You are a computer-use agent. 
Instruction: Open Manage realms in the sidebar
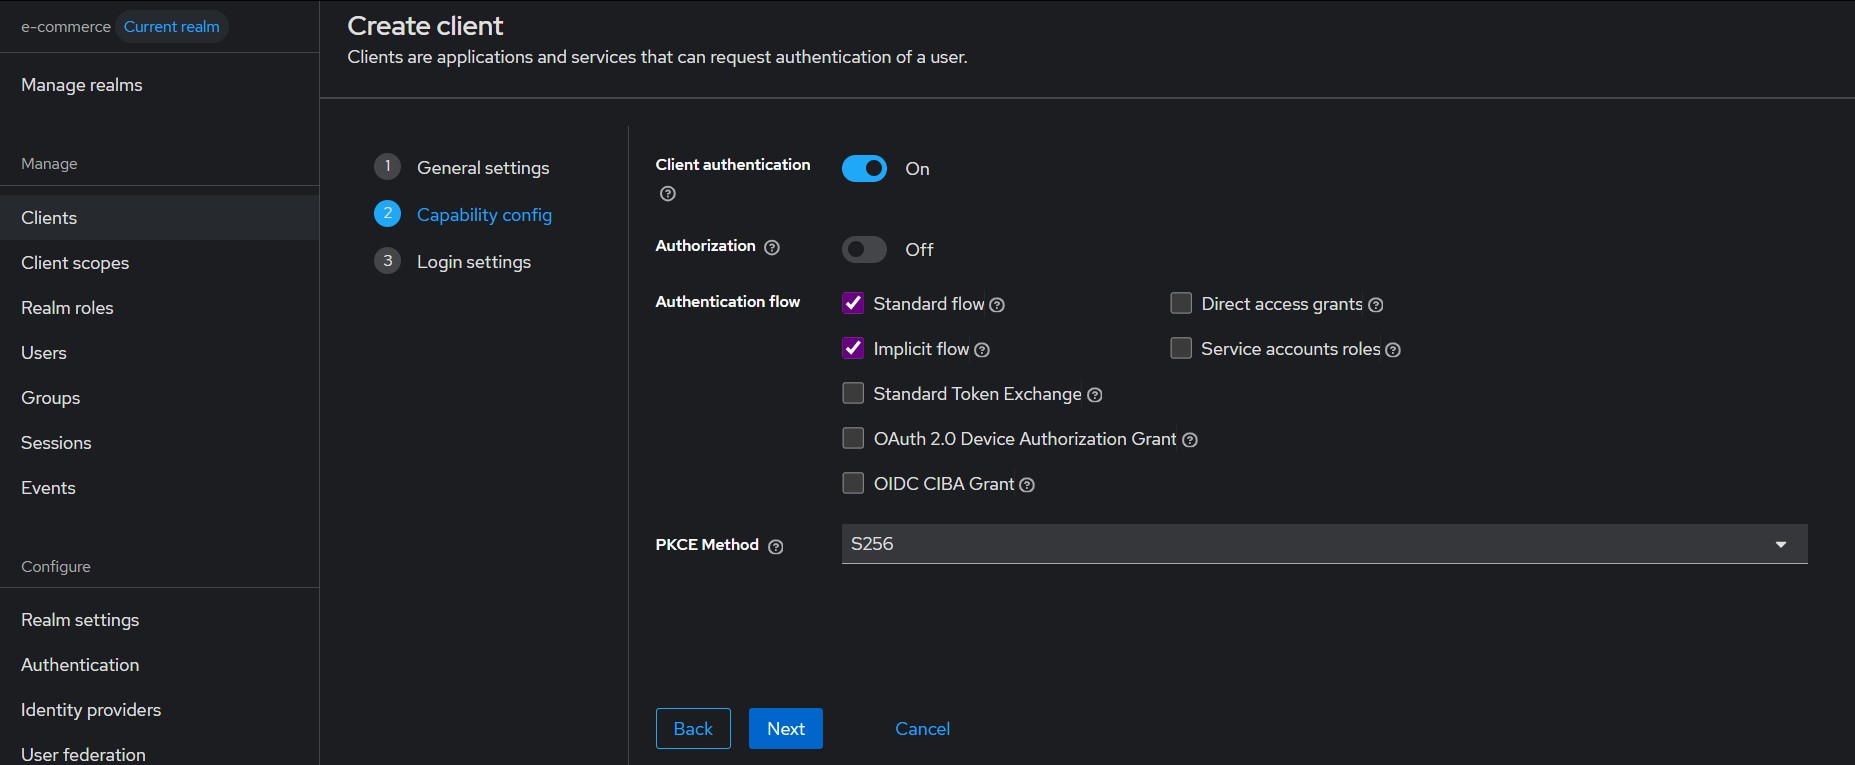(x=82, y=85)
